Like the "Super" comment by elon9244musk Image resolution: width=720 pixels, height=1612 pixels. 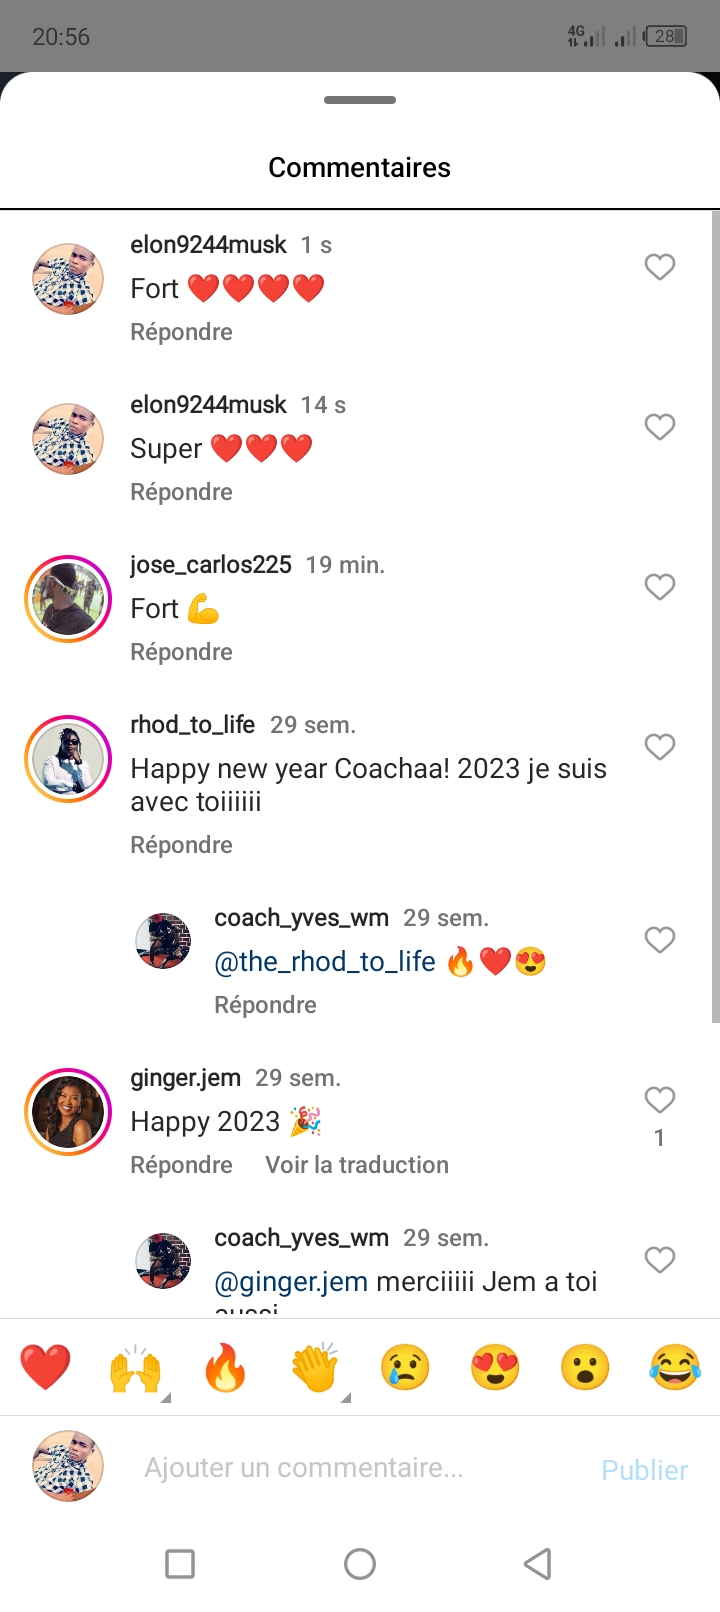(x=660, y=427)
